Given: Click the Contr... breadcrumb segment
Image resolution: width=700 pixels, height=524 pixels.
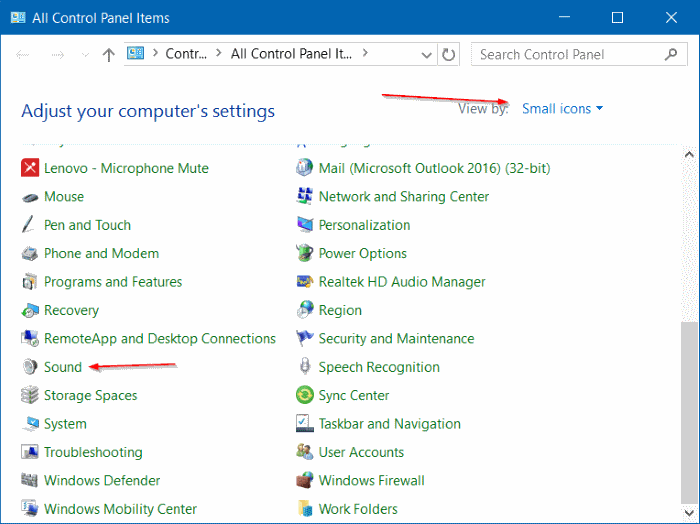Looking at the screenshot, I should click(x=186, y=54).
